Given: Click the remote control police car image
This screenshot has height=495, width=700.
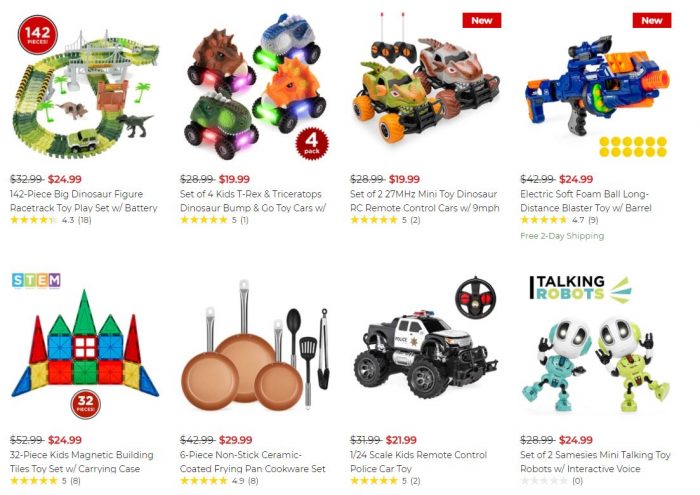Looking at the screenshot, I should point(425,347).
